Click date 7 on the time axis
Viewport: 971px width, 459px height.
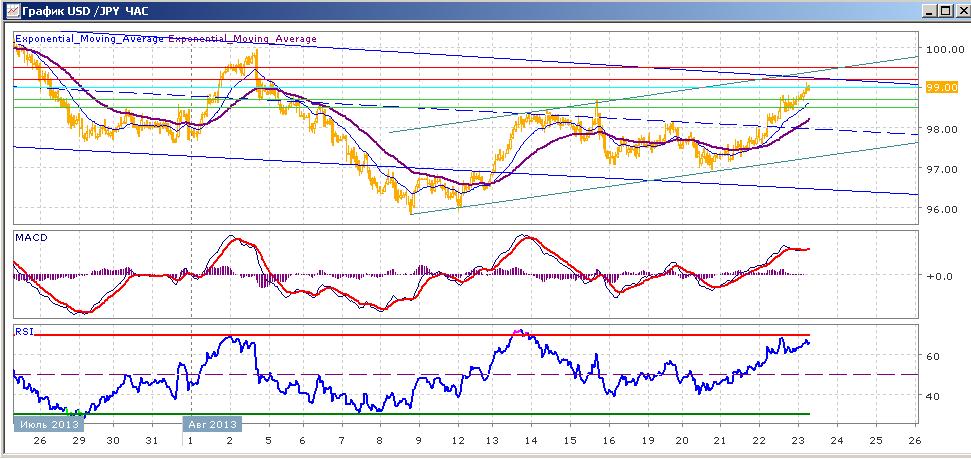coord(342,440)
